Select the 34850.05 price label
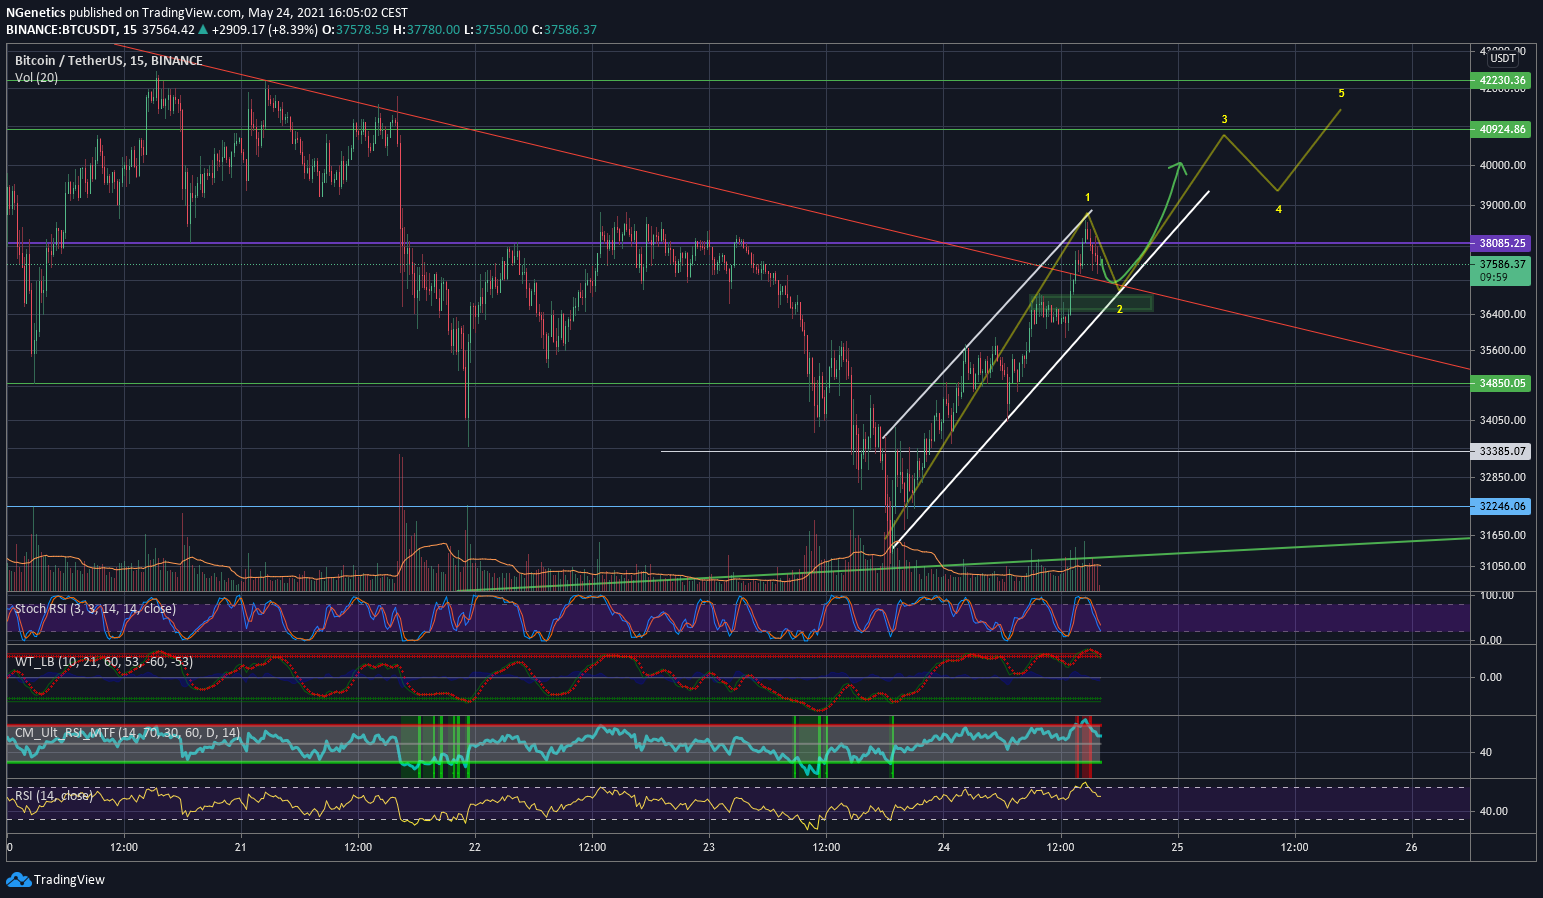The image size is (1543, 898). click(x=1502, y=383)
